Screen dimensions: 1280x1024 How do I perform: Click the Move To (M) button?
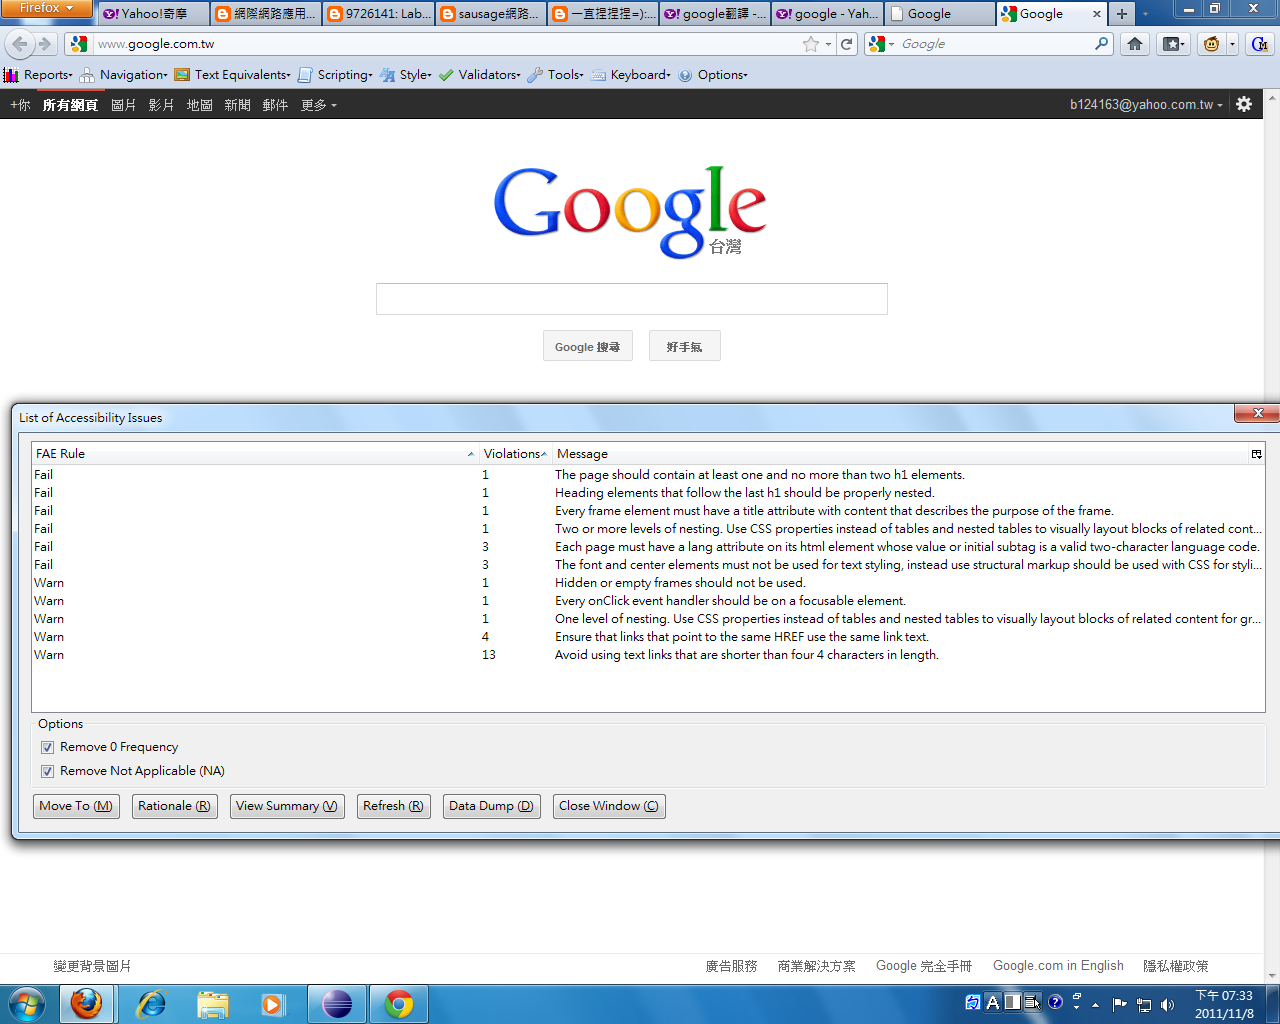76,806
